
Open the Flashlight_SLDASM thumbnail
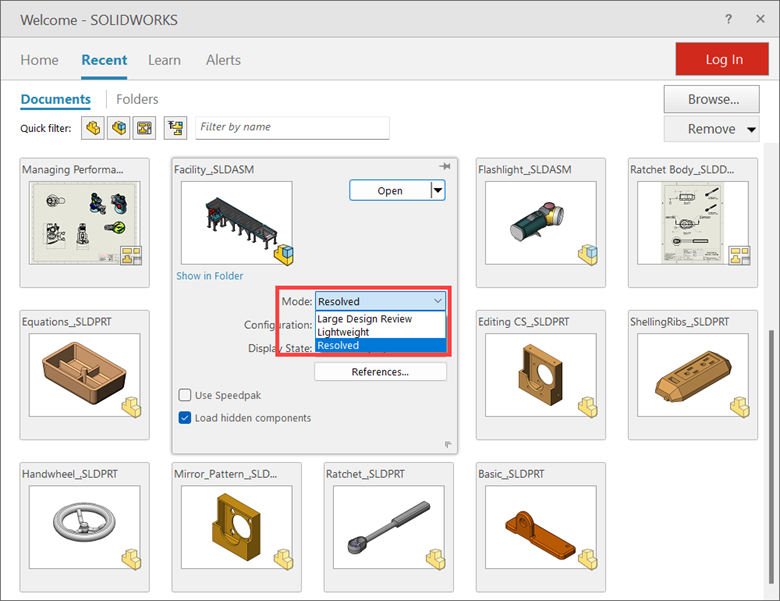[x=541, y=223]
